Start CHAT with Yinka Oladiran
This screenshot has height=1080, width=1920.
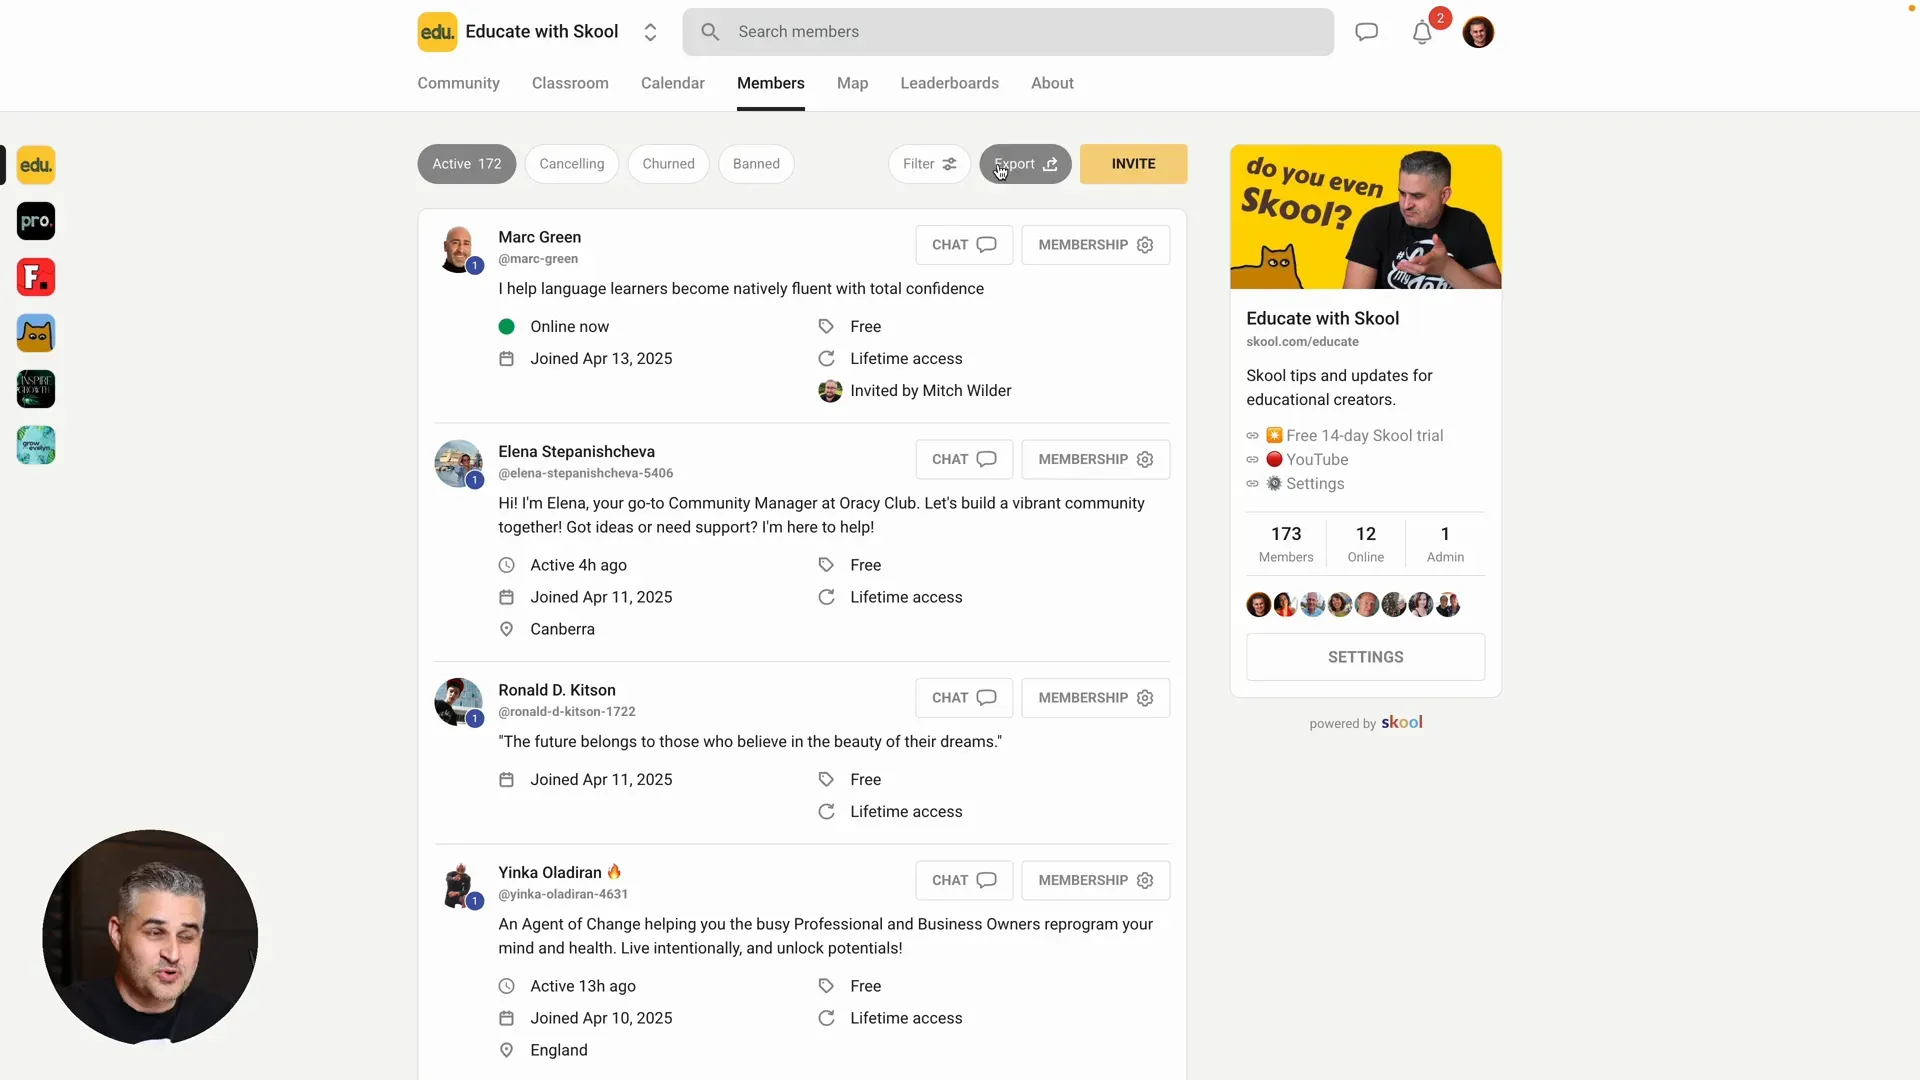click(x=964, y=881)
